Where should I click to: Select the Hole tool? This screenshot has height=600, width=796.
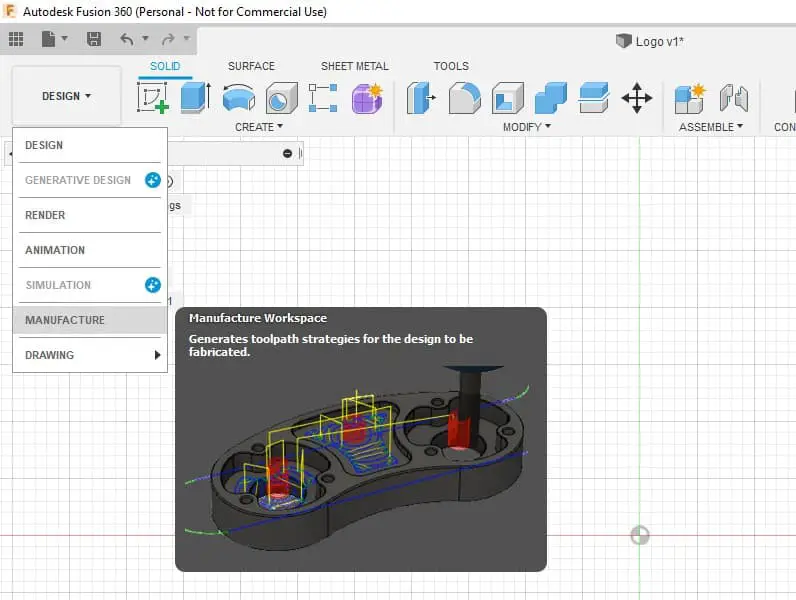(x=281, y=97)
